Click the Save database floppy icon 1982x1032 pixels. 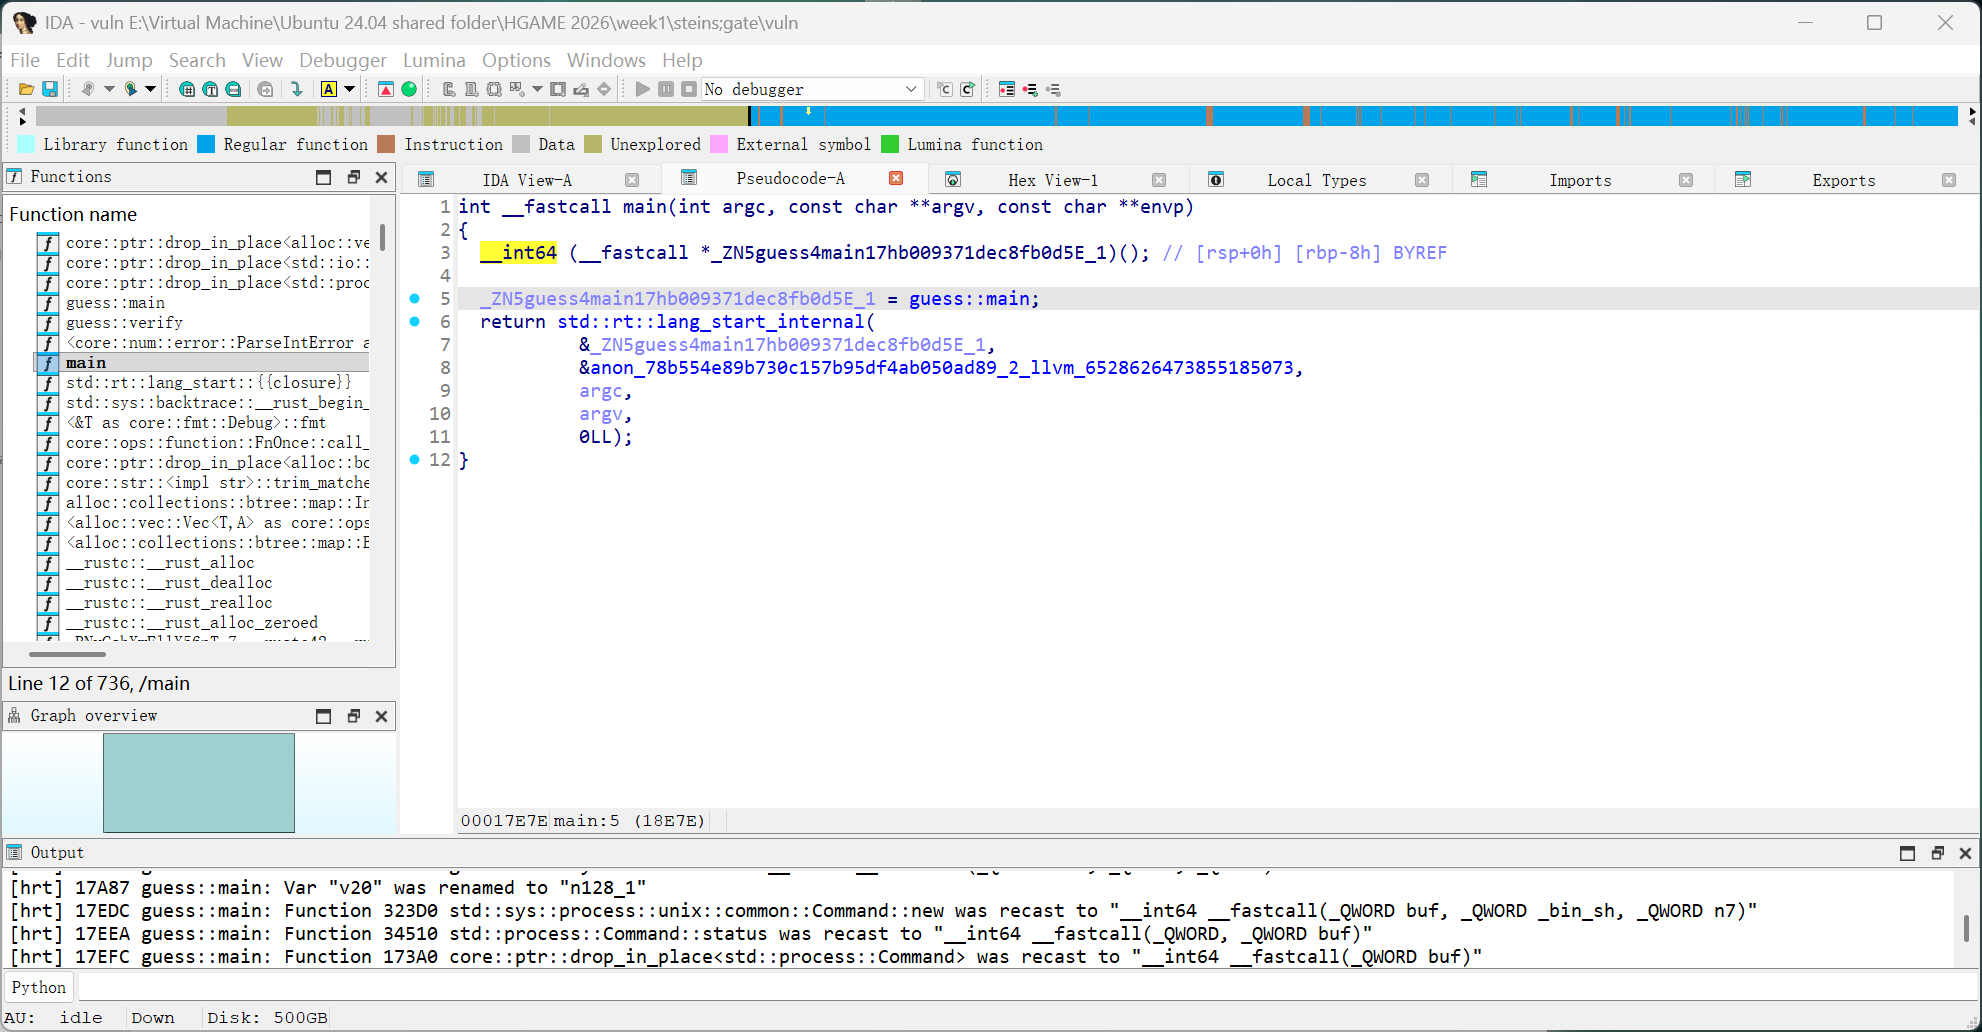(x=50, y=89)
